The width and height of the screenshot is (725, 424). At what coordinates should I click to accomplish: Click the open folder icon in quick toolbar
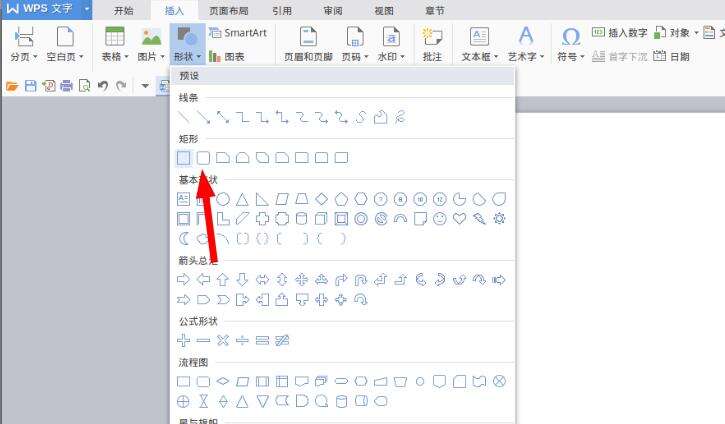point(12,86)
